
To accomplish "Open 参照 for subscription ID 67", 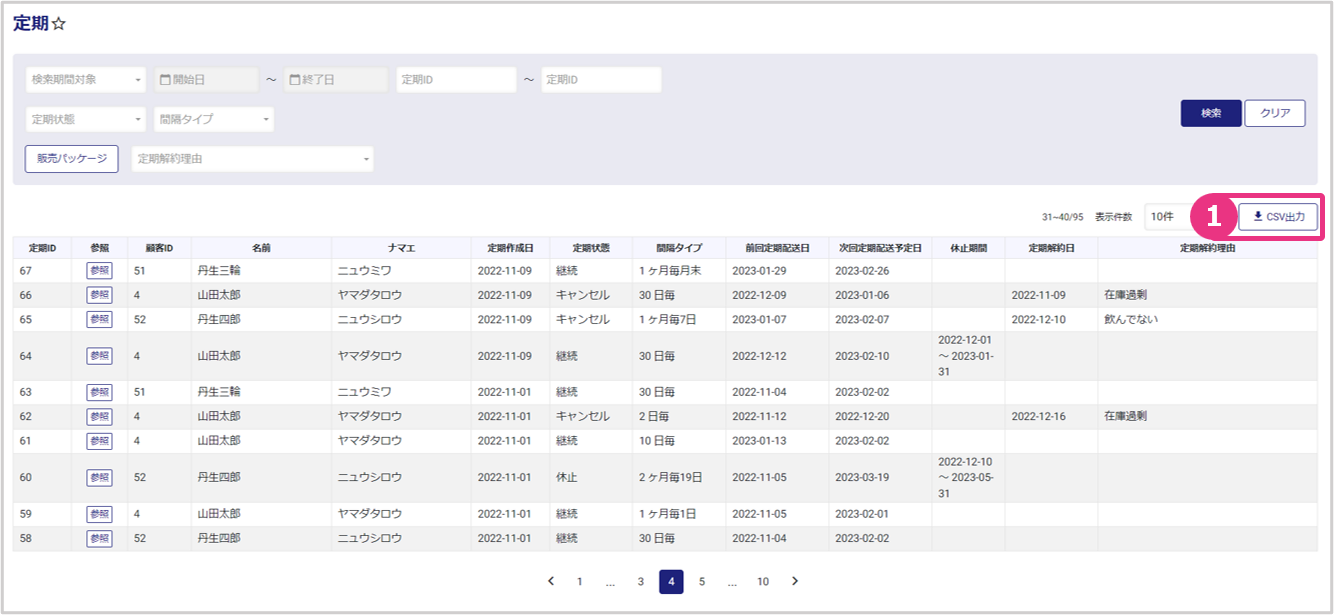I will [99, 270].
